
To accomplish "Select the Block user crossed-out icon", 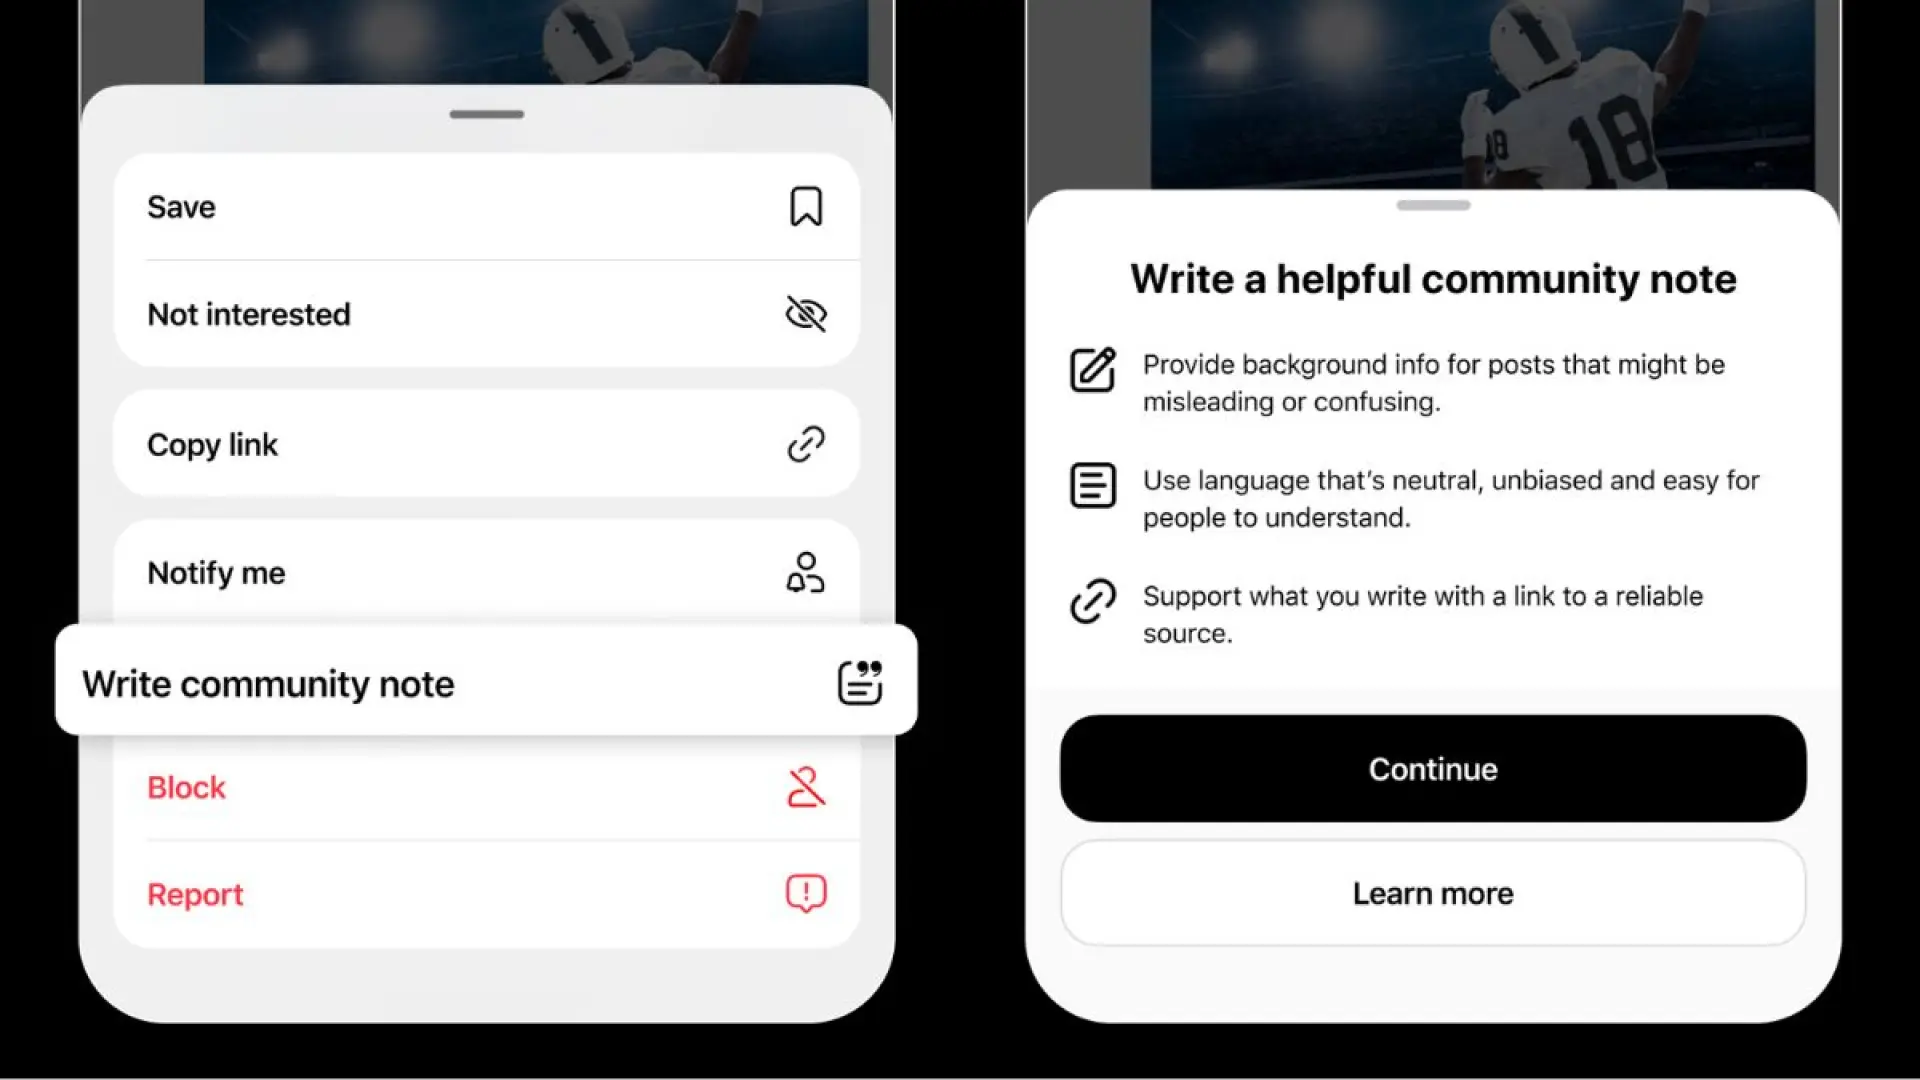I will click(806, 786).
